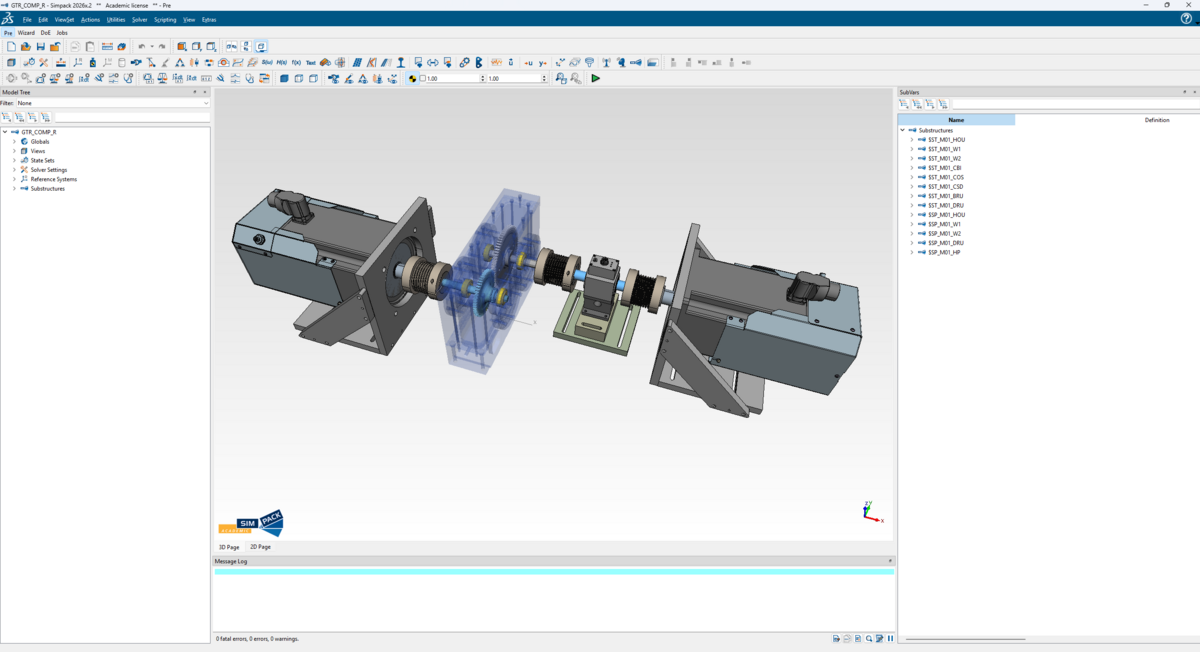
Task: Open the Solver menu
Action: [139, 20]
